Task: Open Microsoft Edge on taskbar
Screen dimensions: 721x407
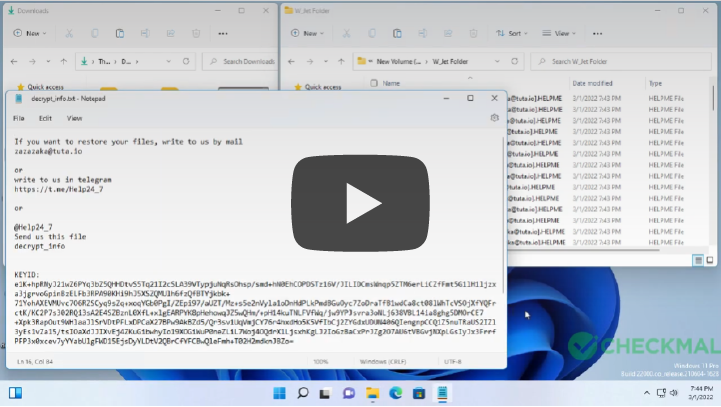Action: click(395, 393)
